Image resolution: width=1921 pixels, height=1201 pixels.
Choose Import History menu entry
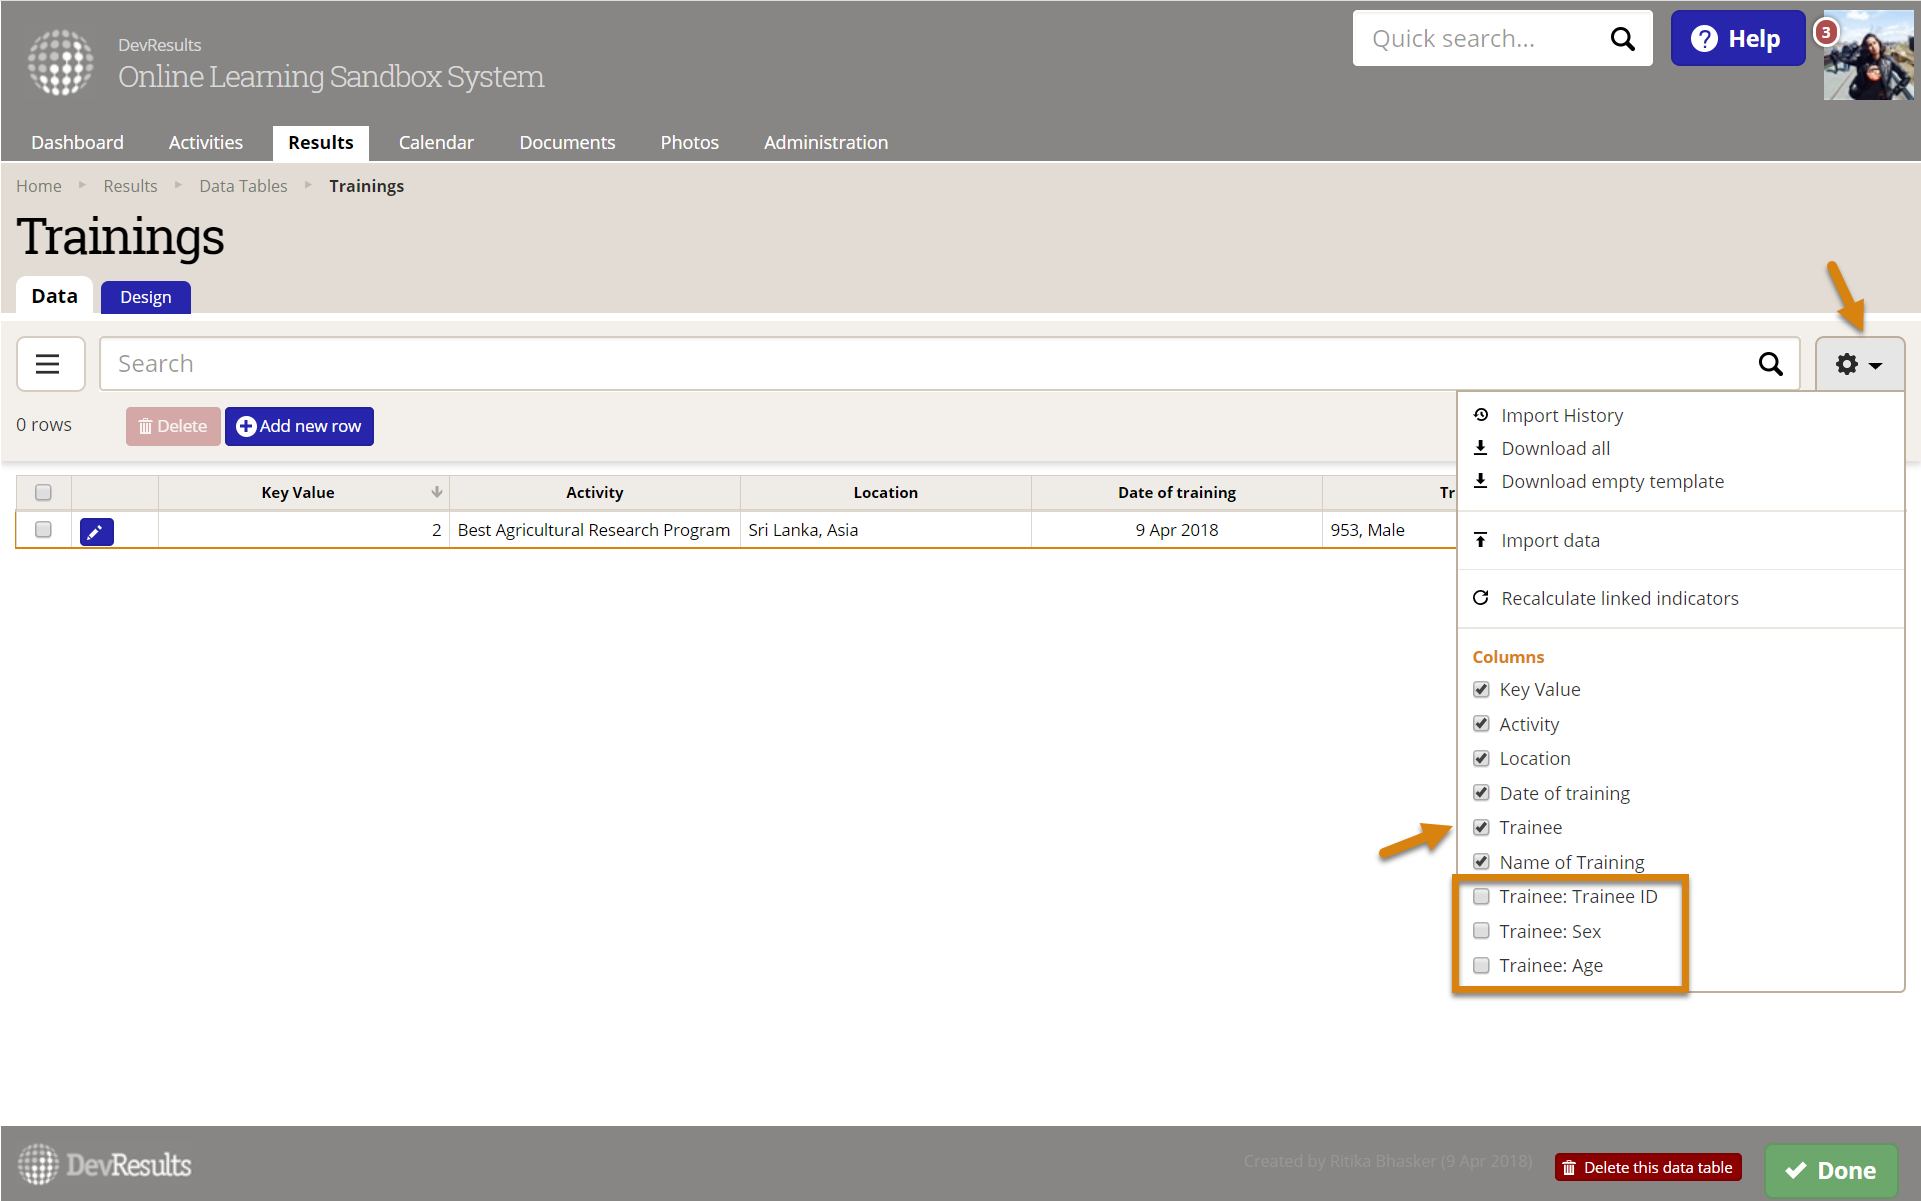point(1561,416)
